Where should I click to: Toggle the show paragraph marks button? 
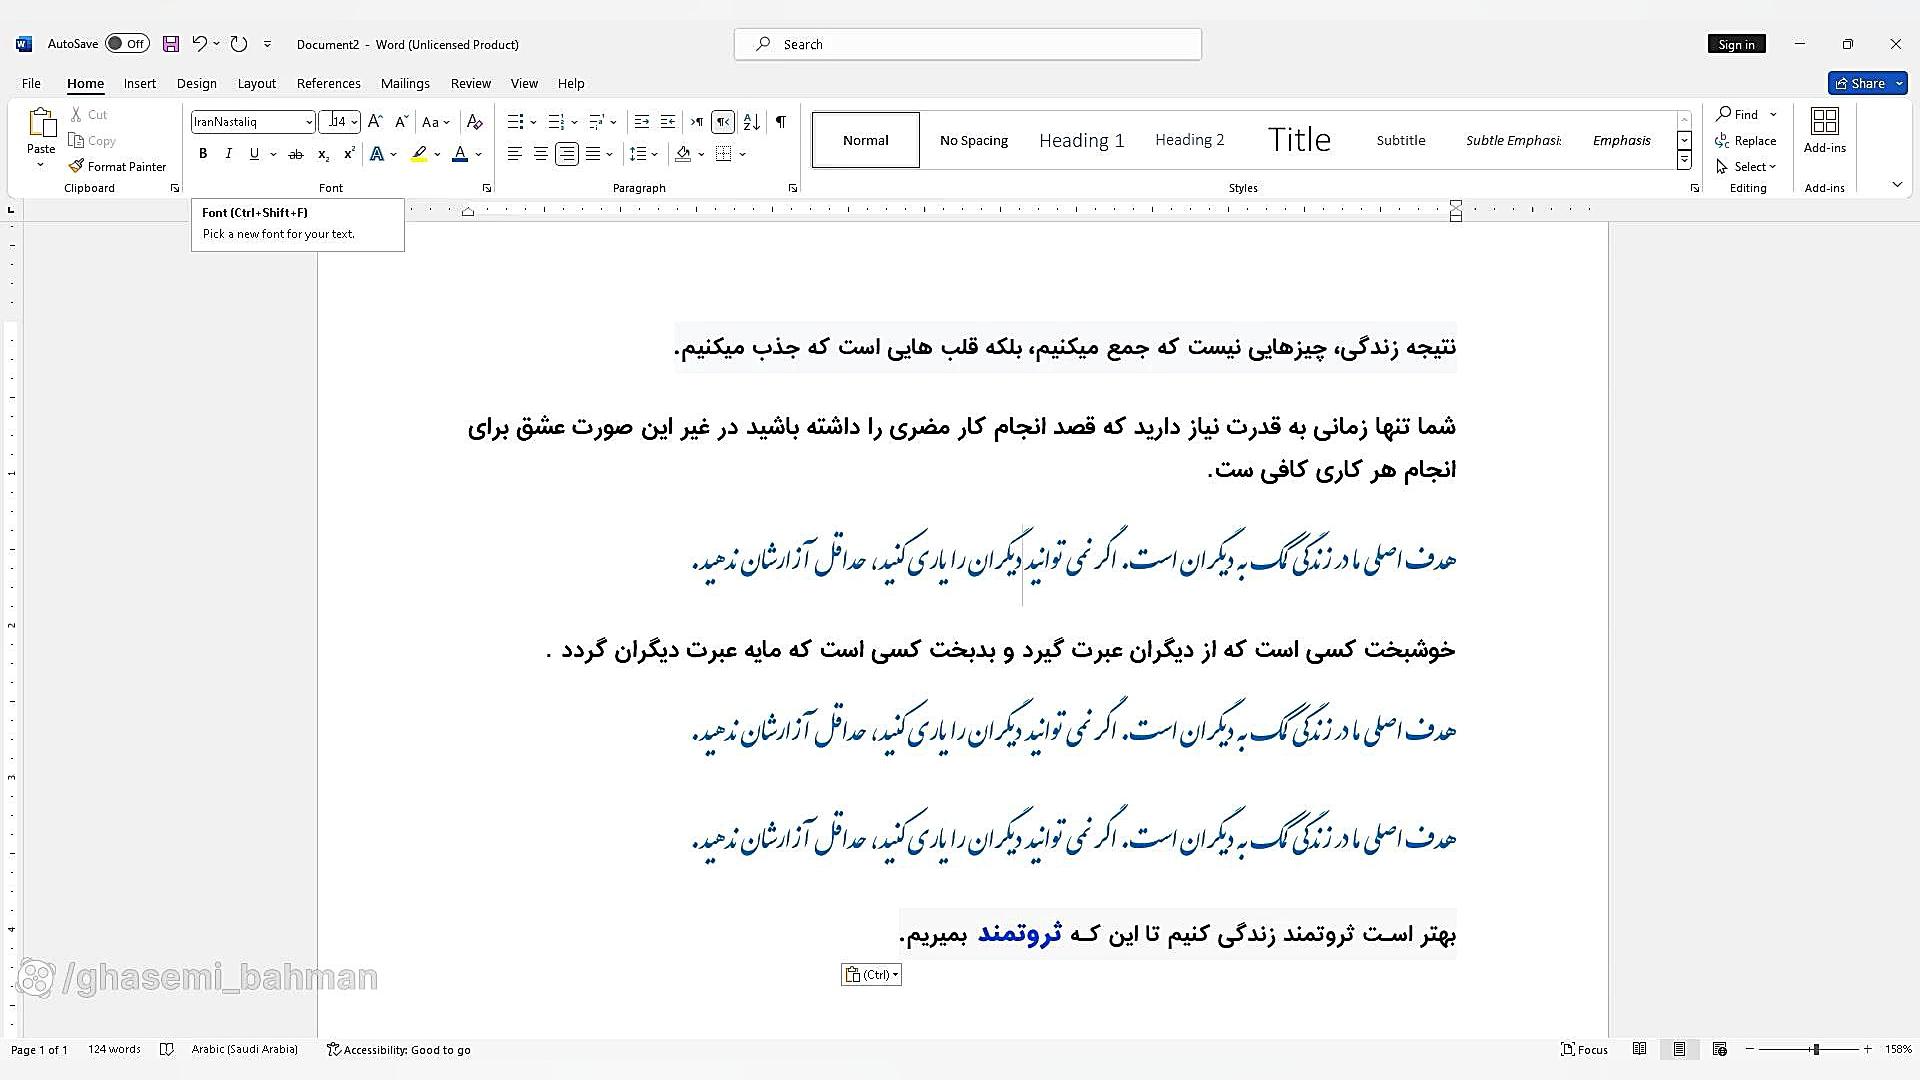[781, 122]
